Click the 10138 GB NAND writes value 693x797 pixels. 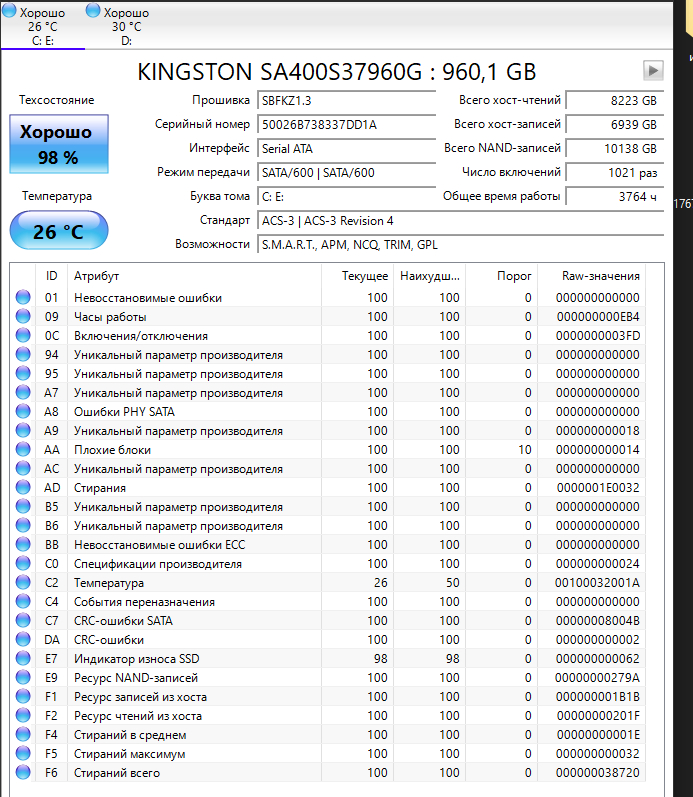(614, 148)
